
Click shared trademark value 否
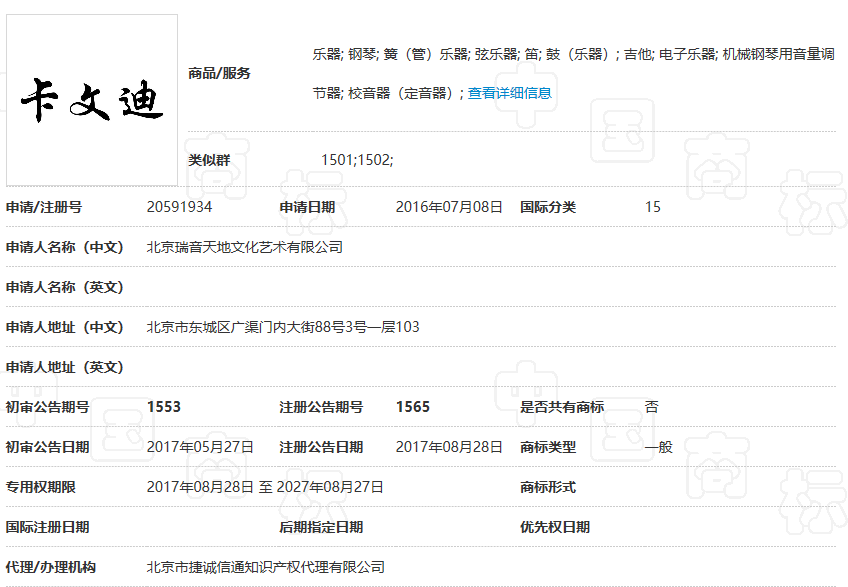(x=652, y=407)
